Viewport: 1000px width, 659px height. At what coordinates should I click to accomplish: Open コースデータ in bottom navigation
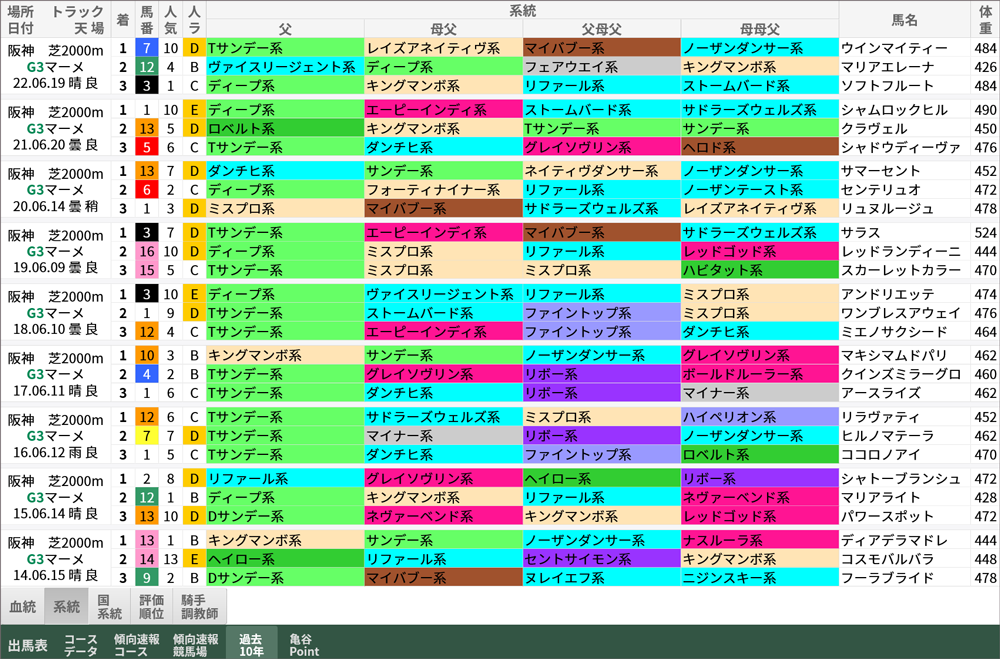[x=81, y=645]
